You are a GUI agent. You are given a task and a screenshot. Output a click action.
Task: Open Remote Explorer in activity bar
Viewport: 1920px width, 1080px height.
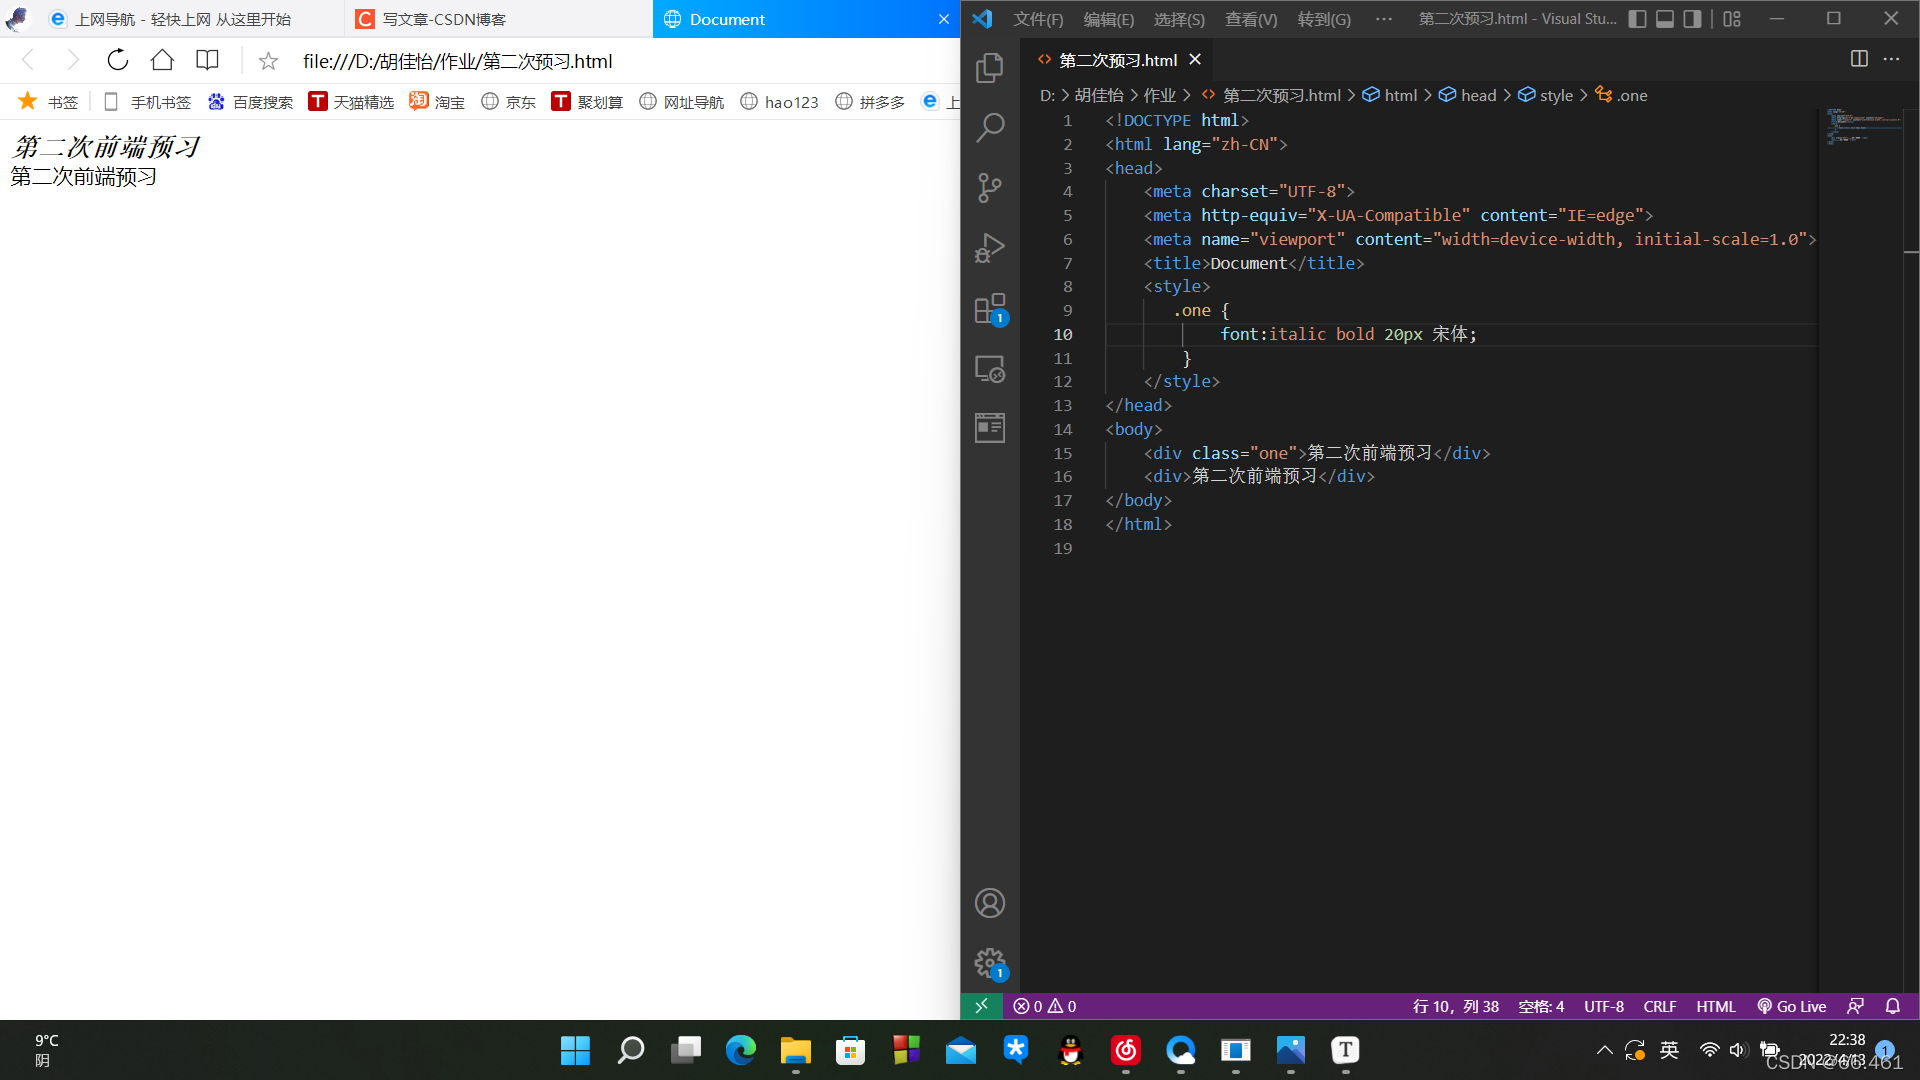pos(989,369)
